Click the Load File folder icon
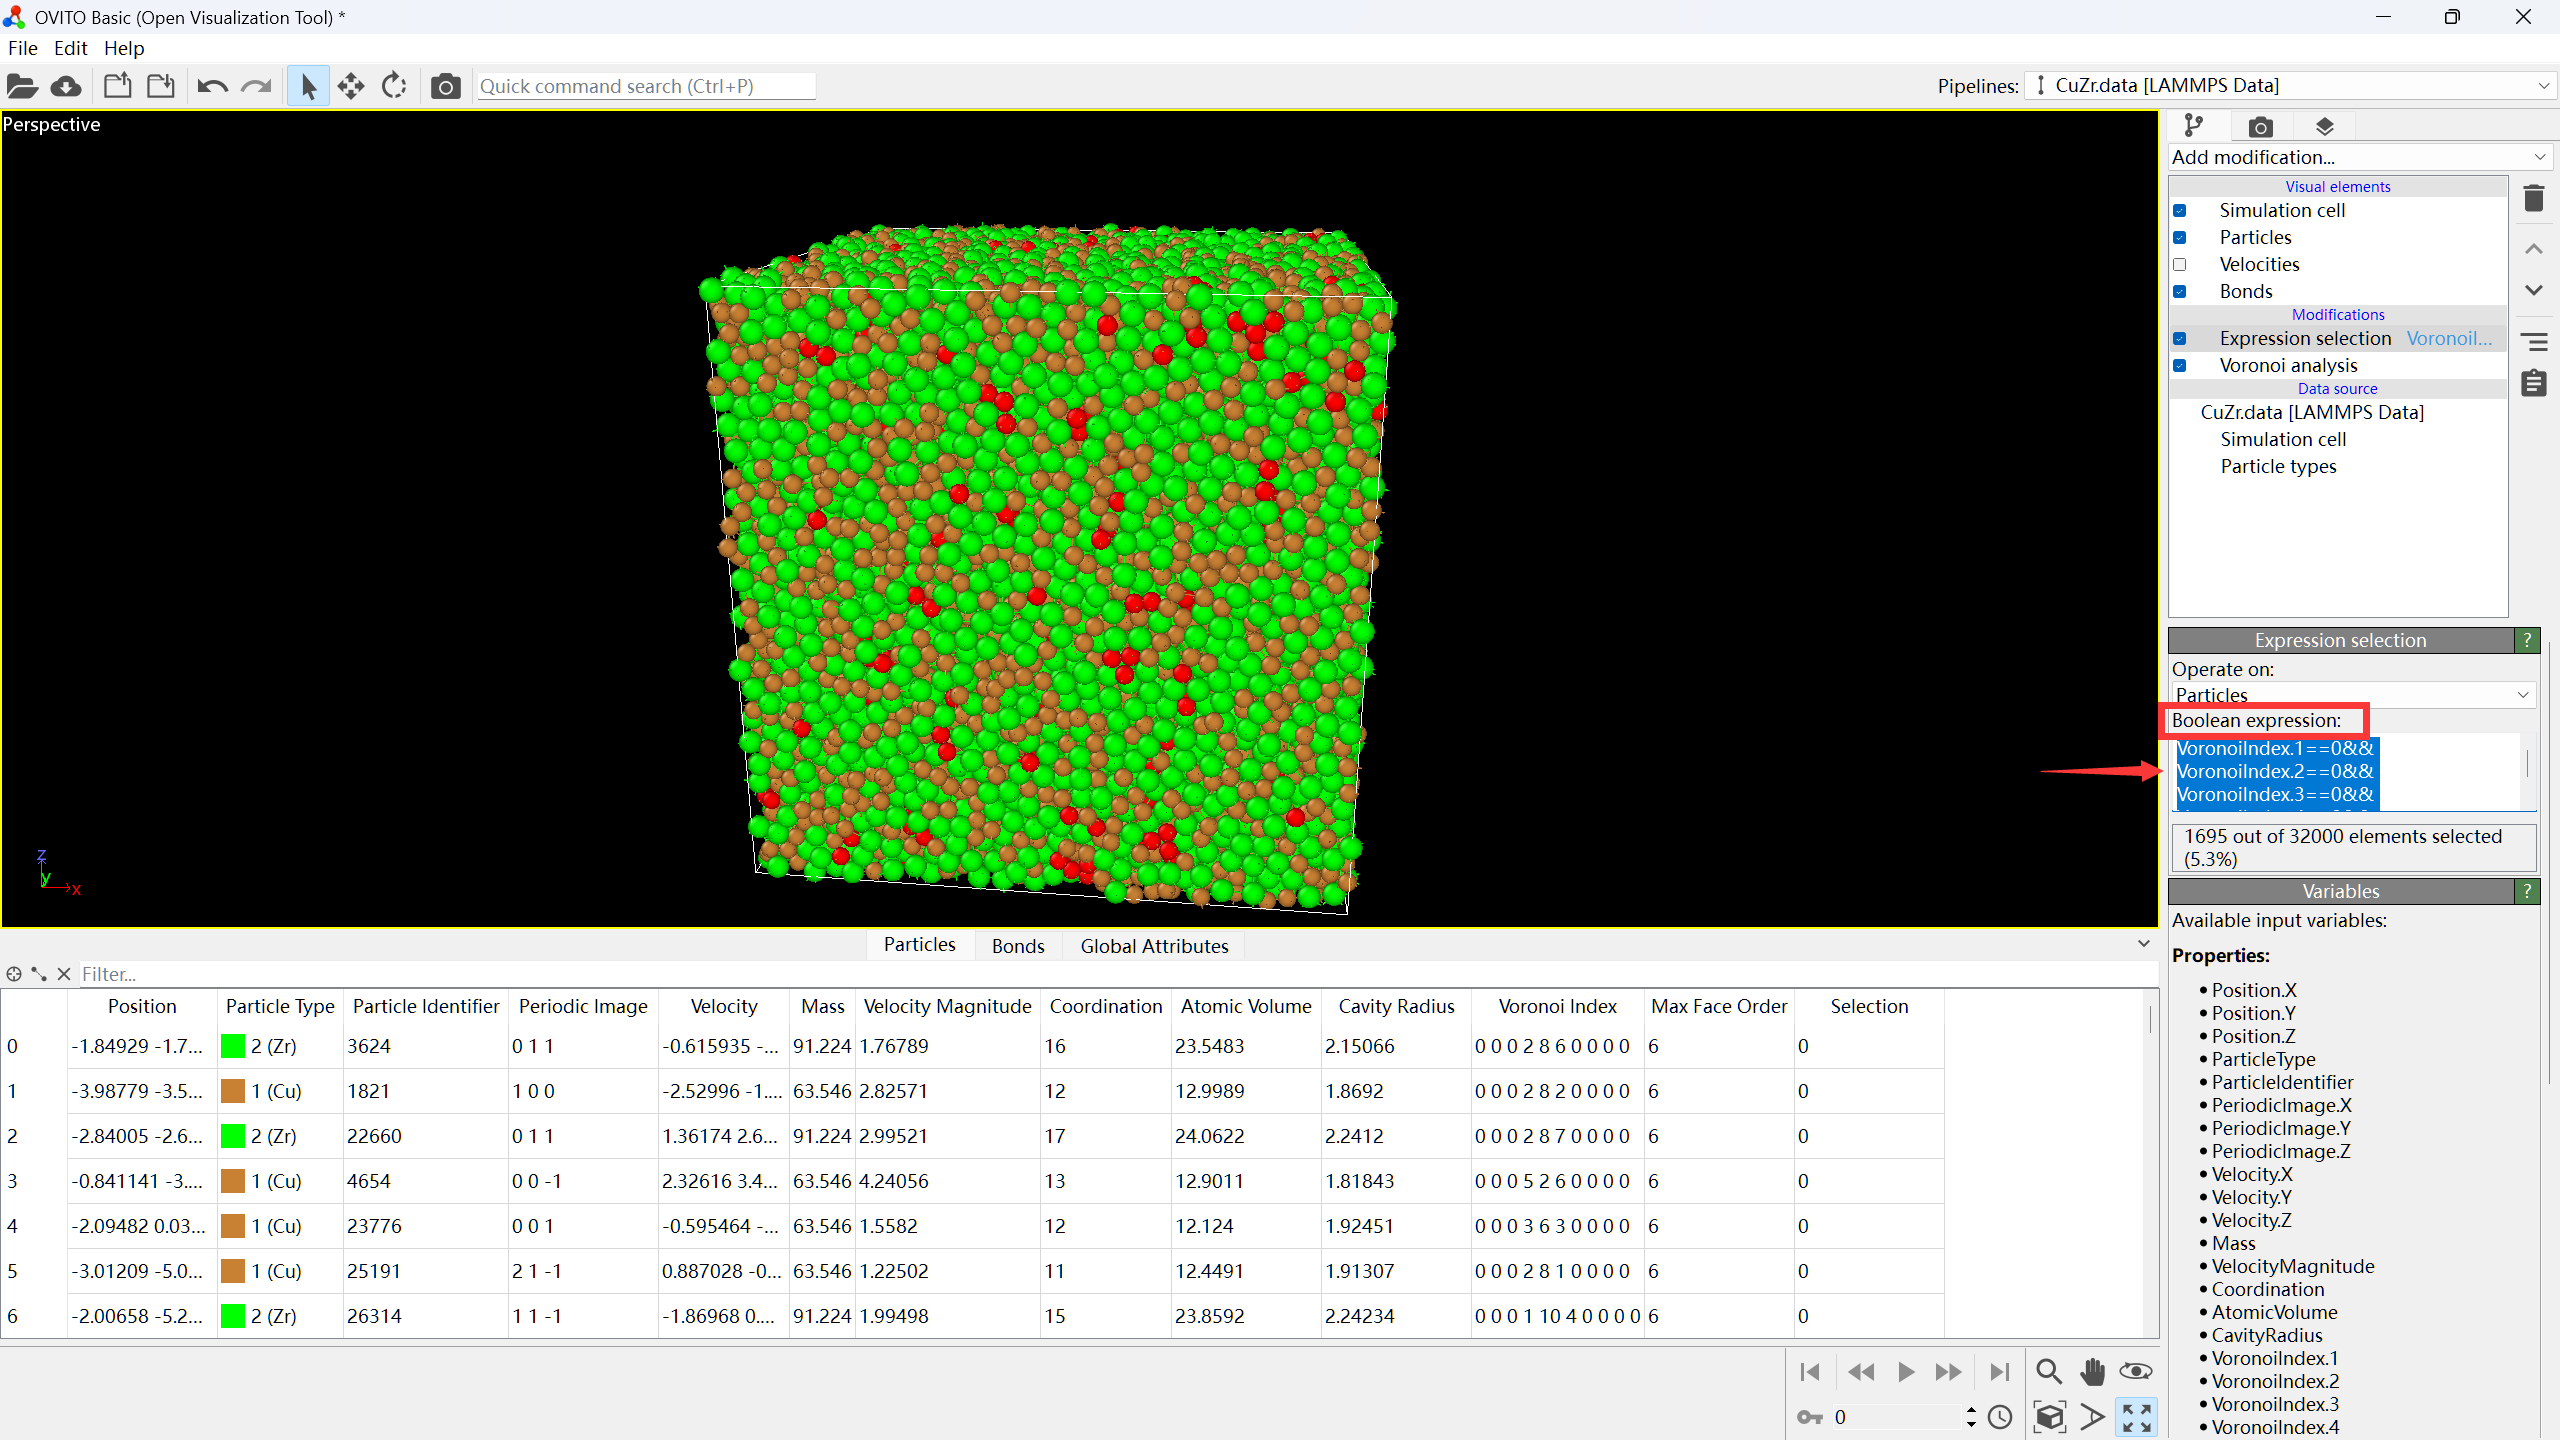This screenshot has width=2560, height=1440. (x=22, y=86)
